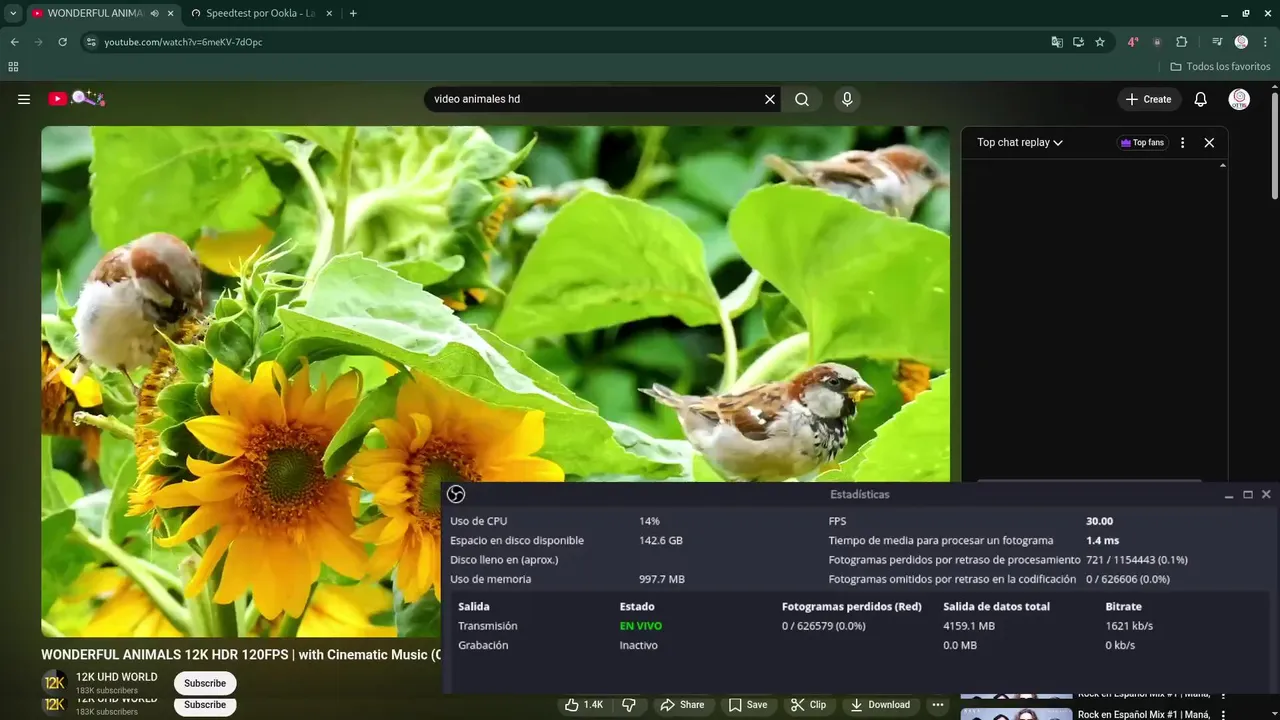Click the Estadísticas window title bar

[859, 494]
